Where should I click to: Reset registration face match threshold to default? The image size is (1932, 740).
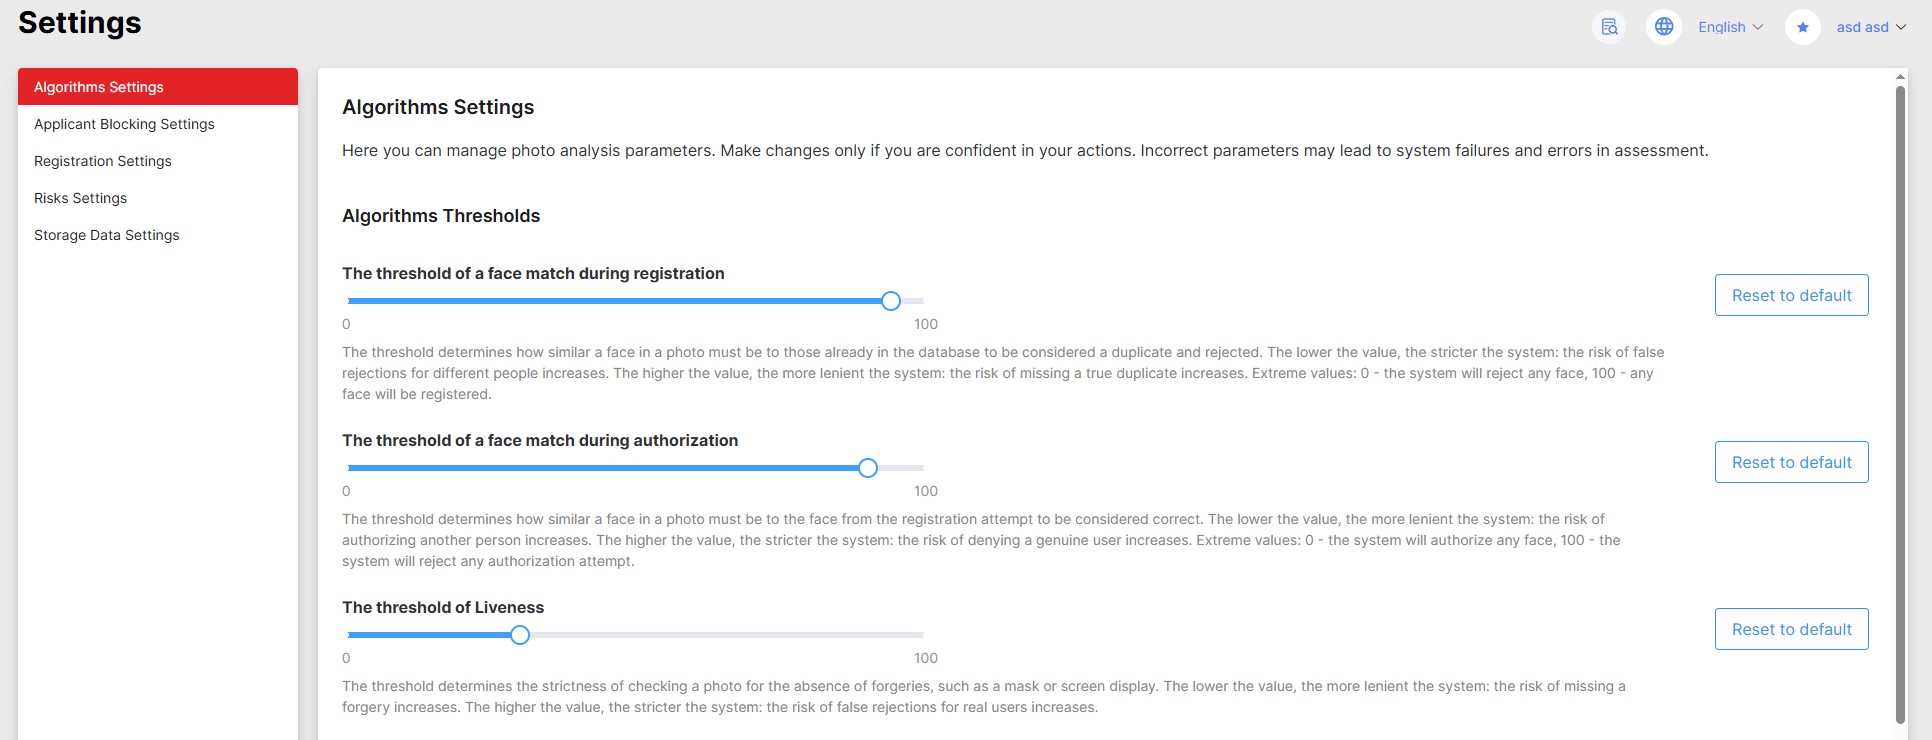[1791, 295]
